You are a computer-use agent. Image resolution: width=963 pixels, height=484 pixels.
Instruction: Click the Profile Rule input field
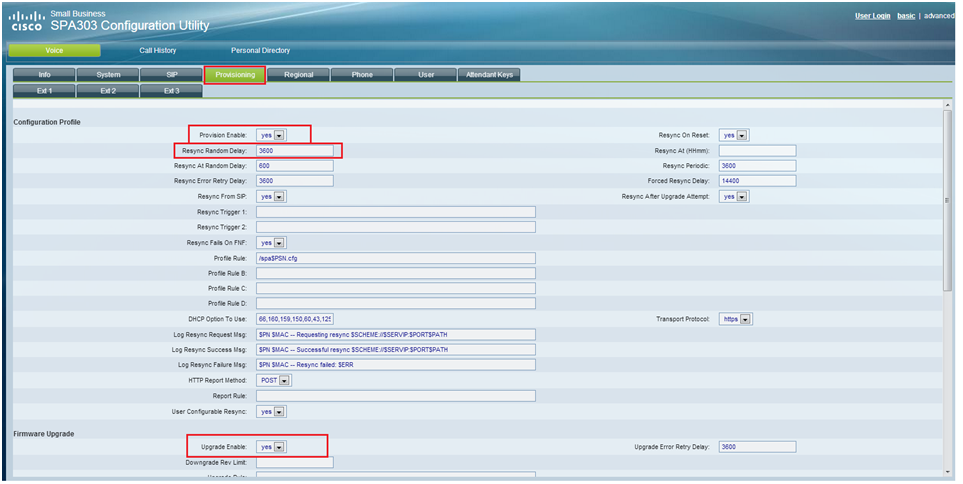[x=395, y=258]
